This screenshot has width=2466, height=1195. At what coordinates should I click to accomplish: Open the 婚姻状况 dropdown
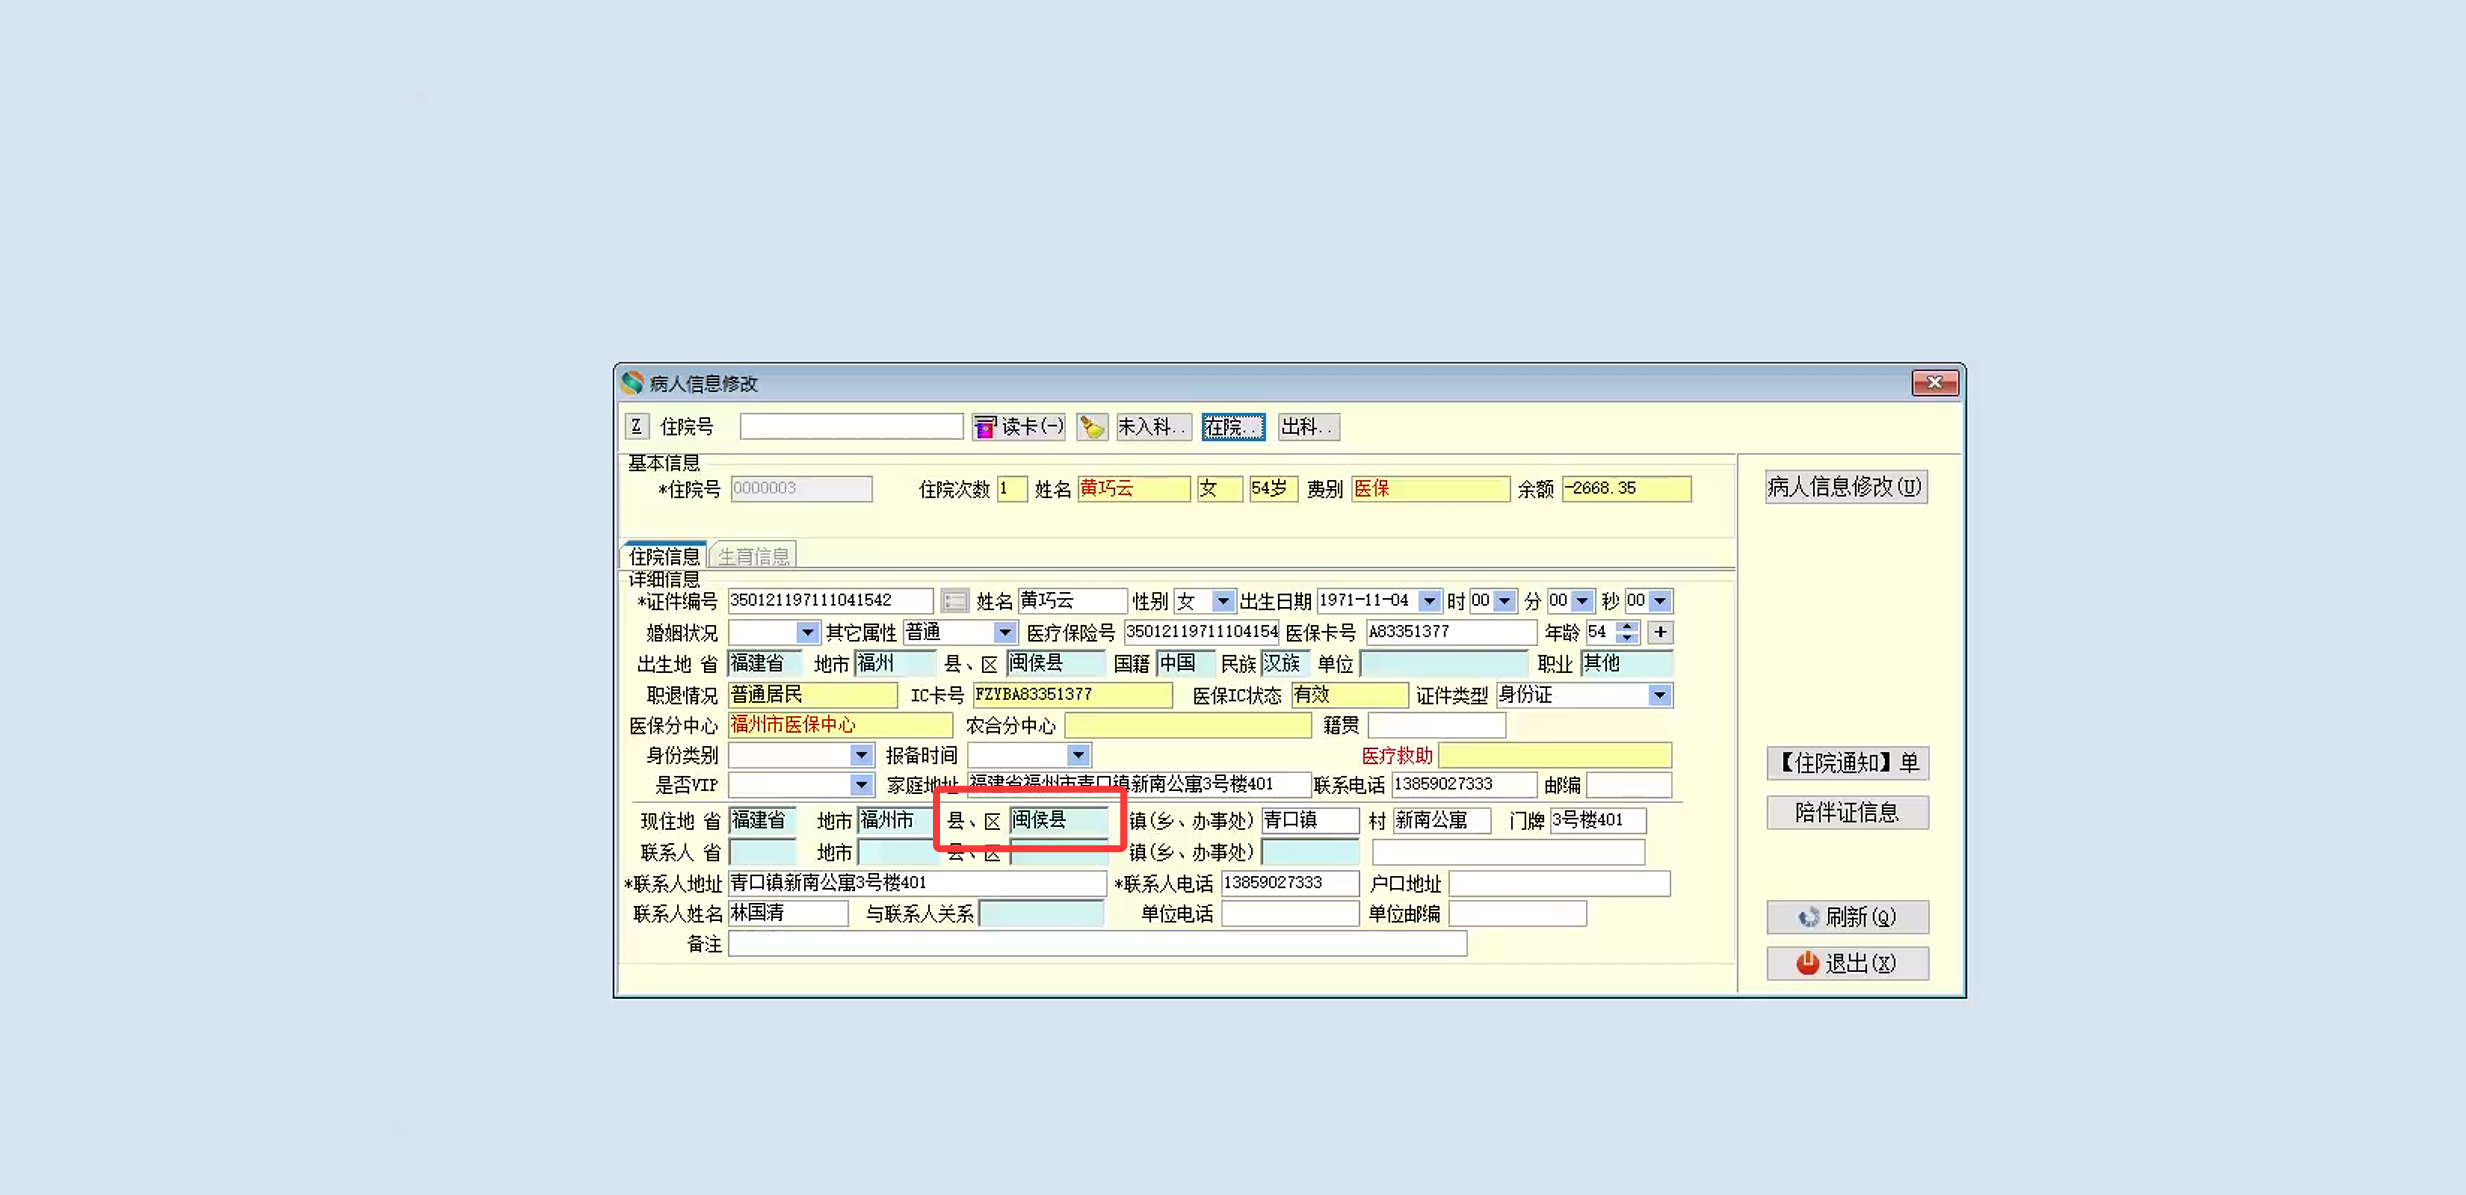coord(806,633)
